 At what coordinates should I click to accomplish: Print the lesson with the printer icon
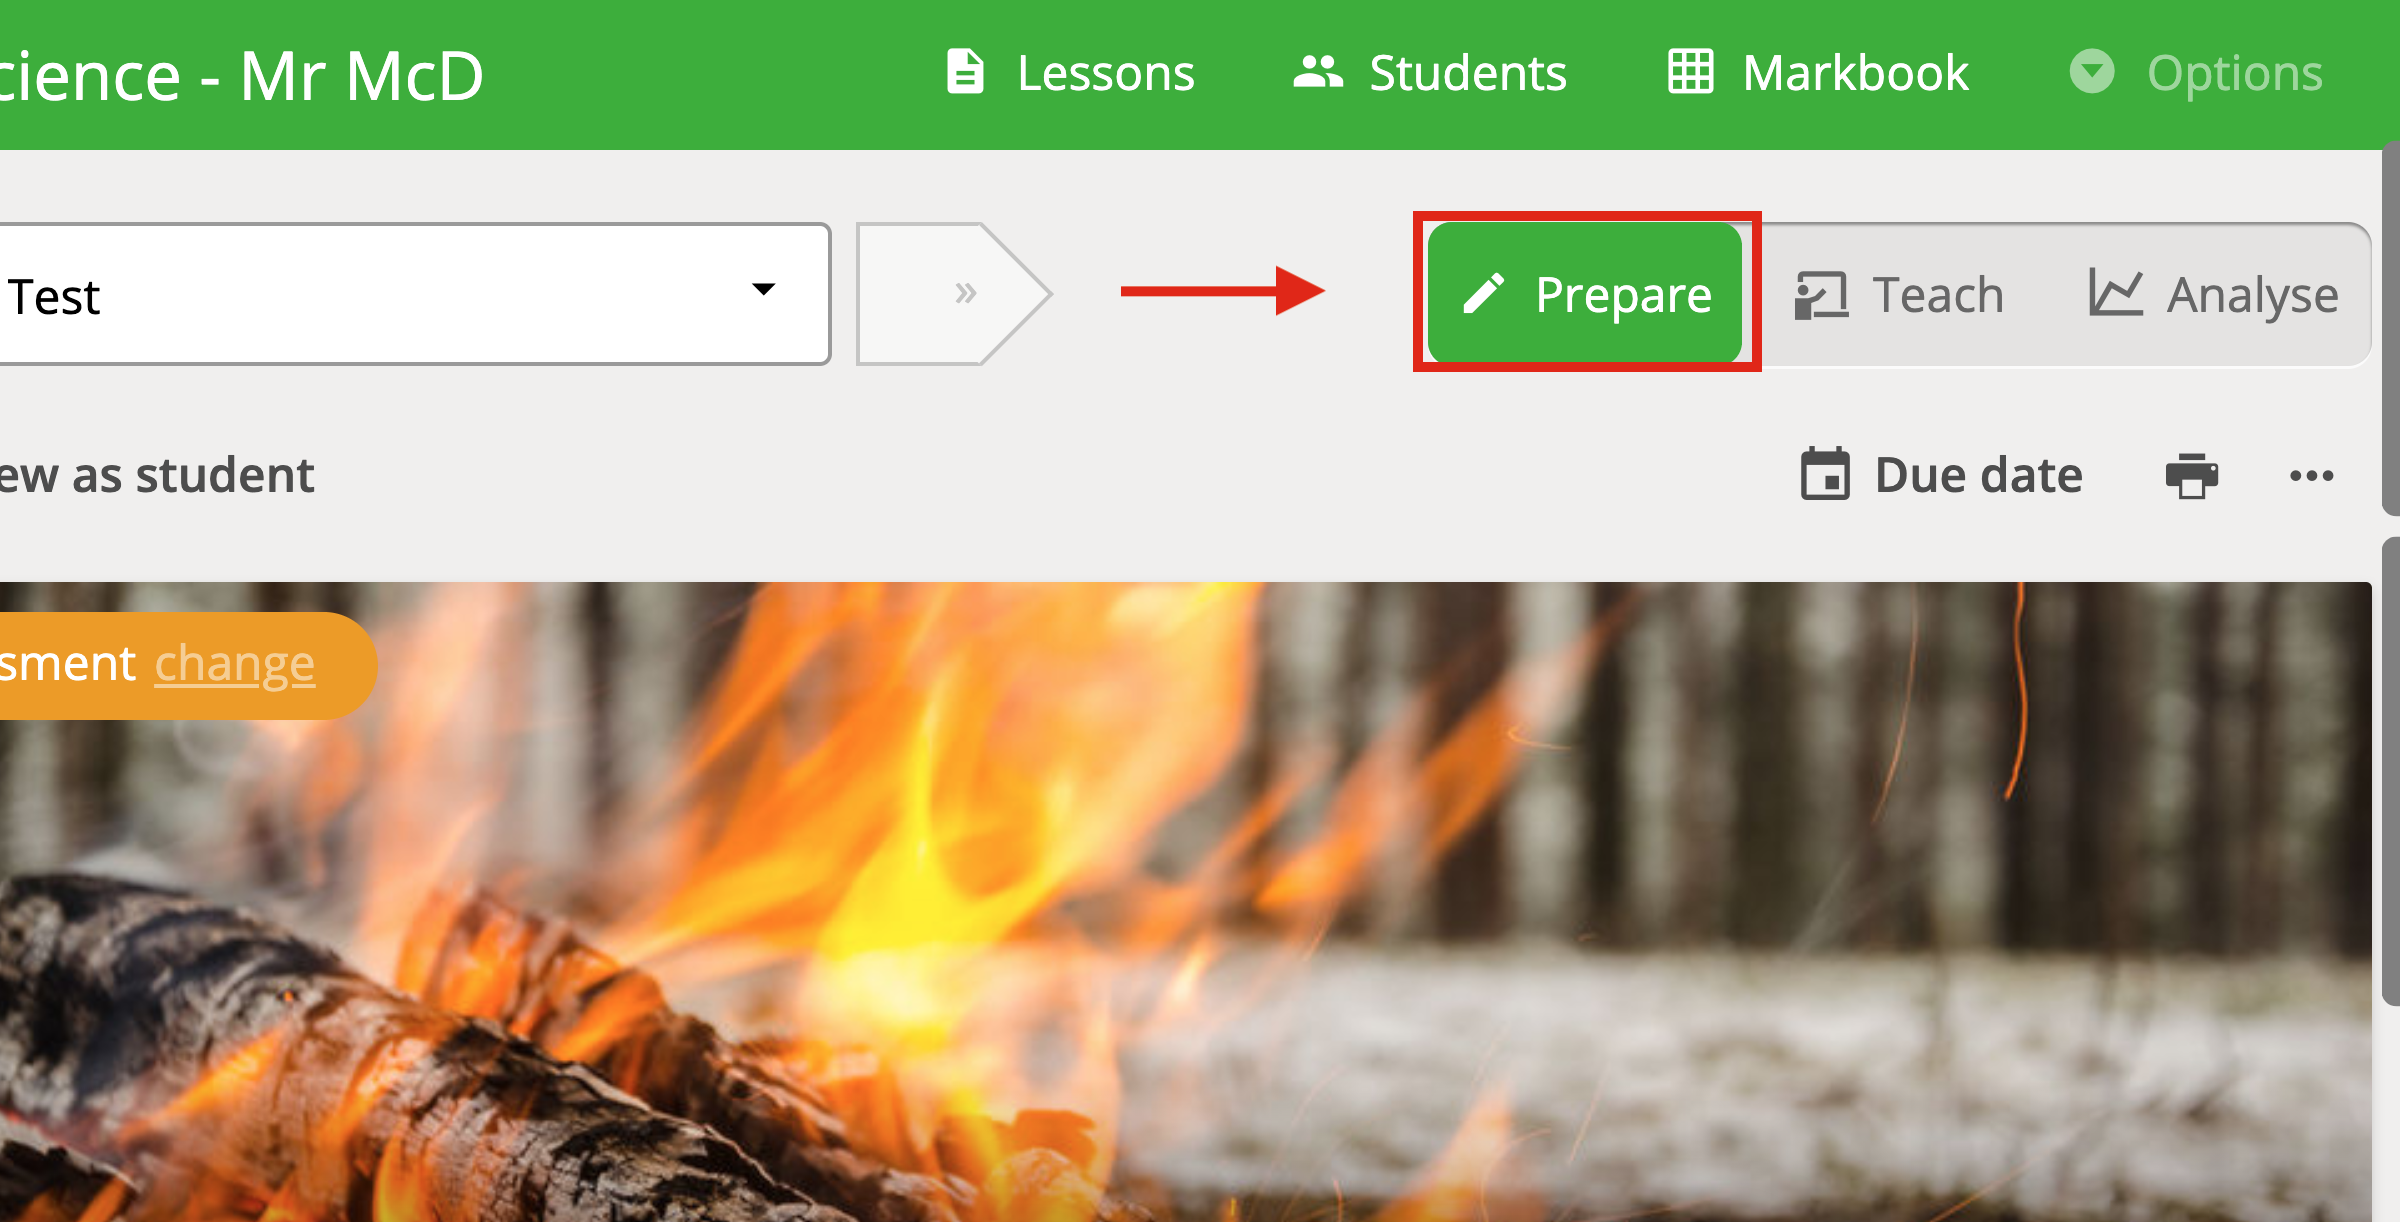pyautogui.click(x=2192, y=475)
